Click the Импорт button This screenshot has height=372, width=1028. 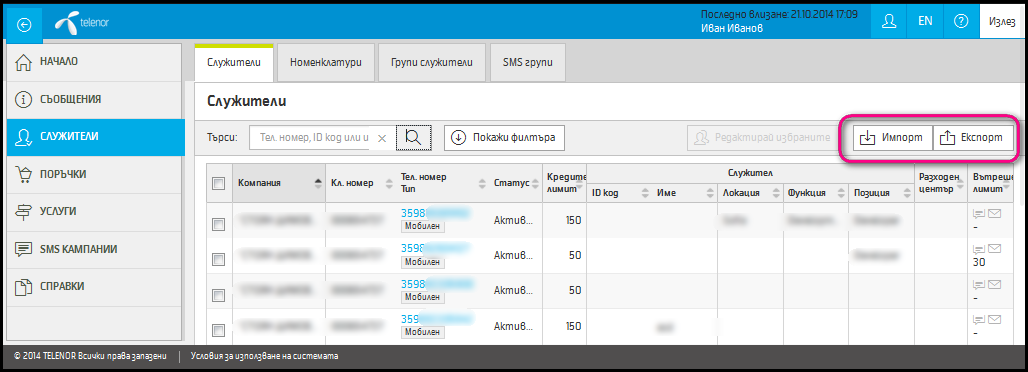tap(892, 138)
